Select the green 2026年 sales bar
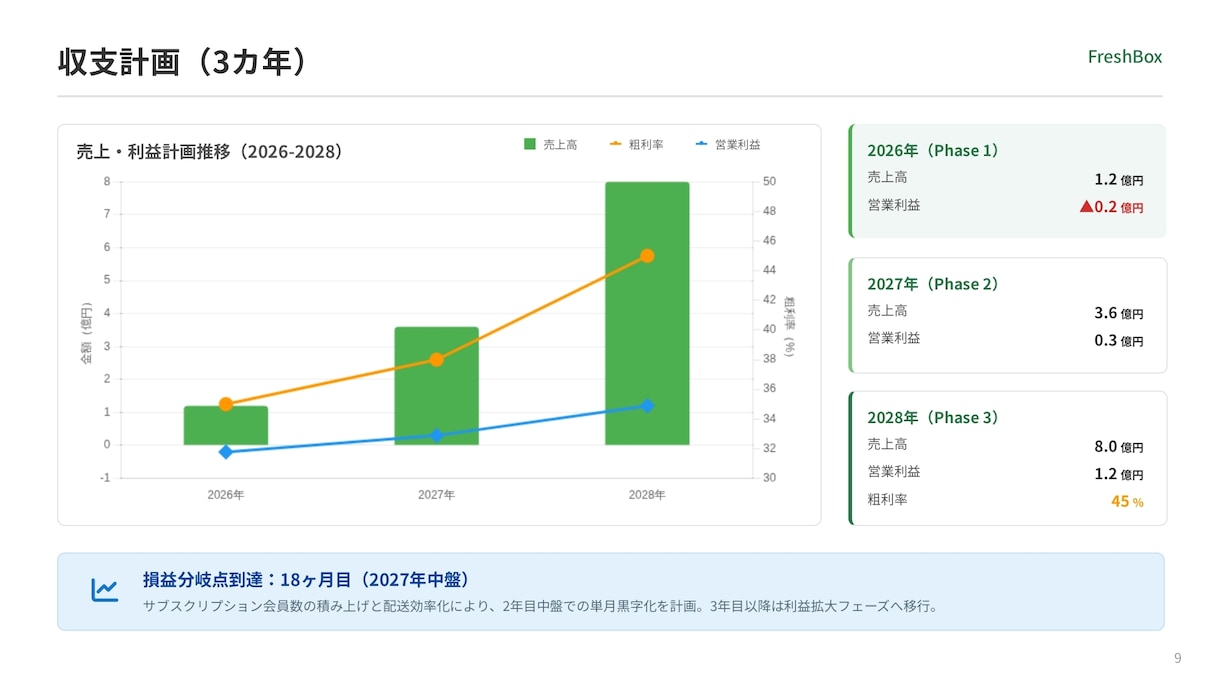The width and height of the screenshot is (1220, 686). pyautogui.click(x=226, y=425)
